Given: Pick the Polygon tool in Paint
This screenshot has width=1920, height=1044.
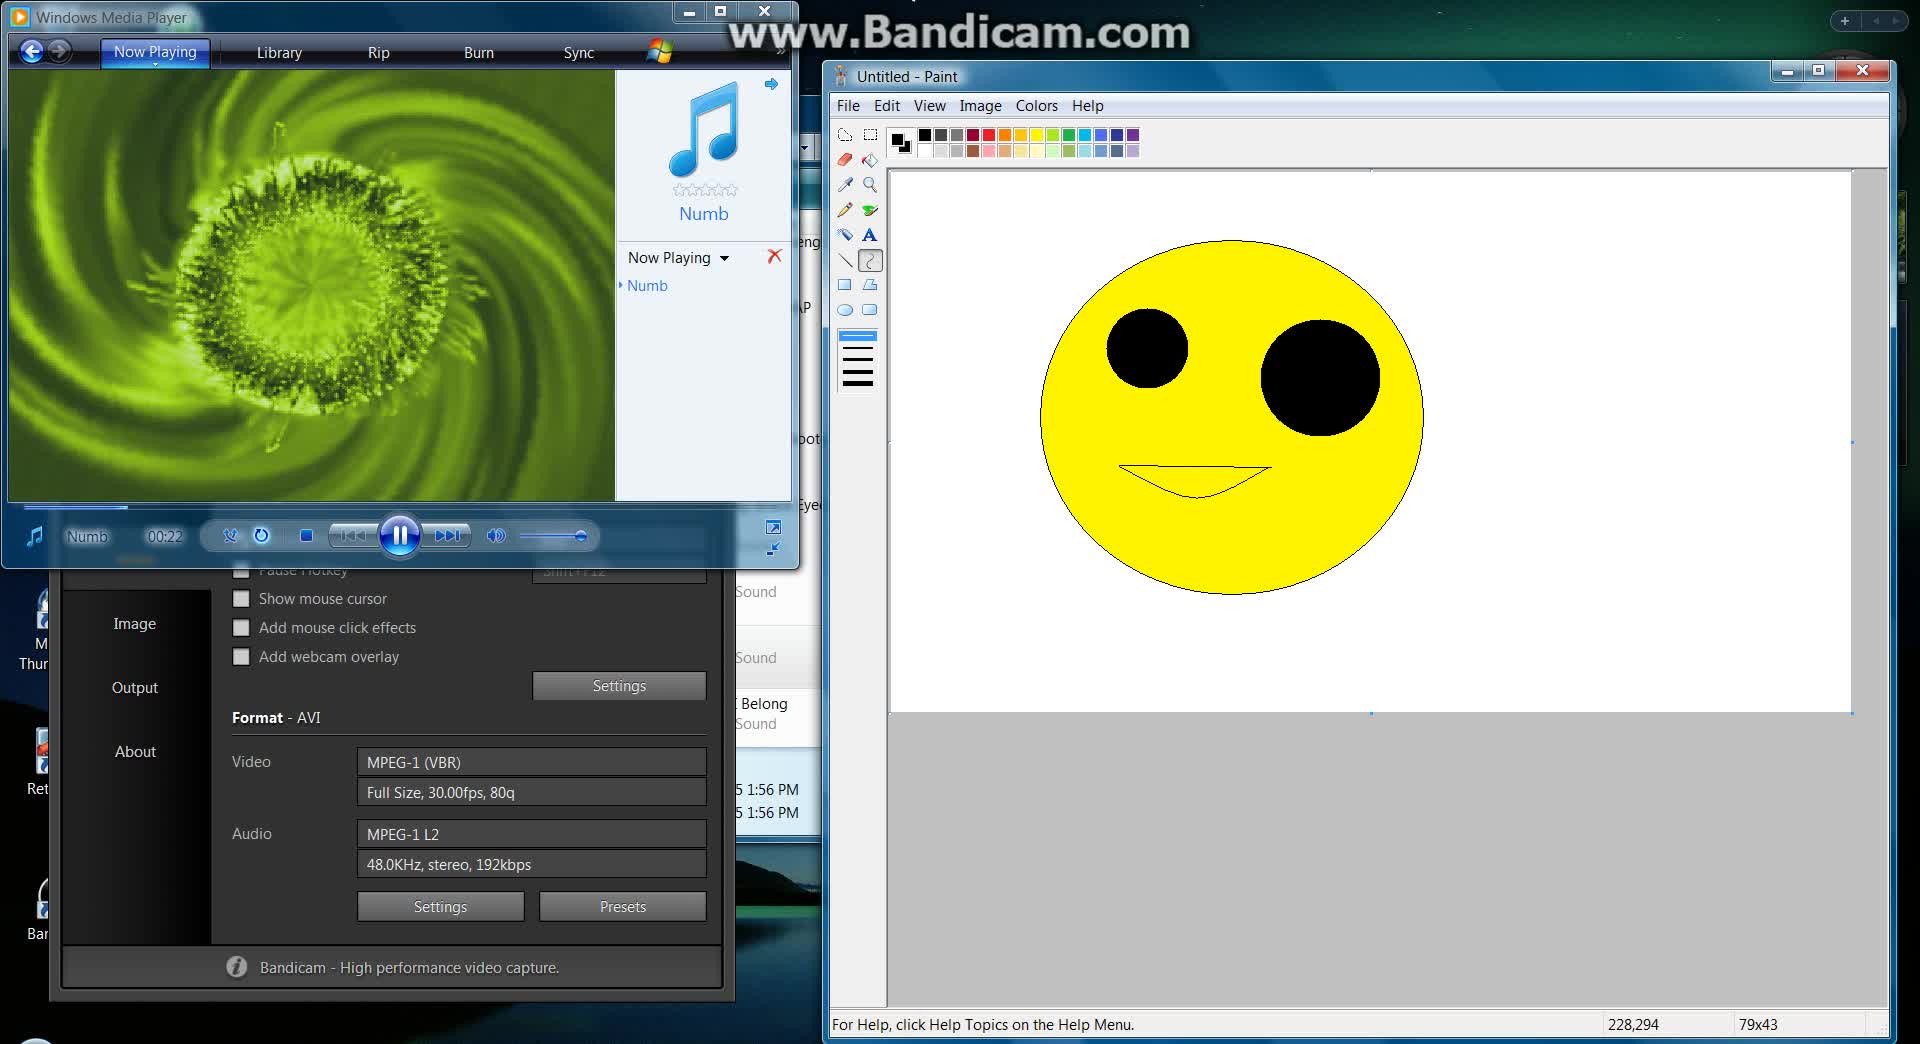Looking at the screenshot, I should point(870,285).
